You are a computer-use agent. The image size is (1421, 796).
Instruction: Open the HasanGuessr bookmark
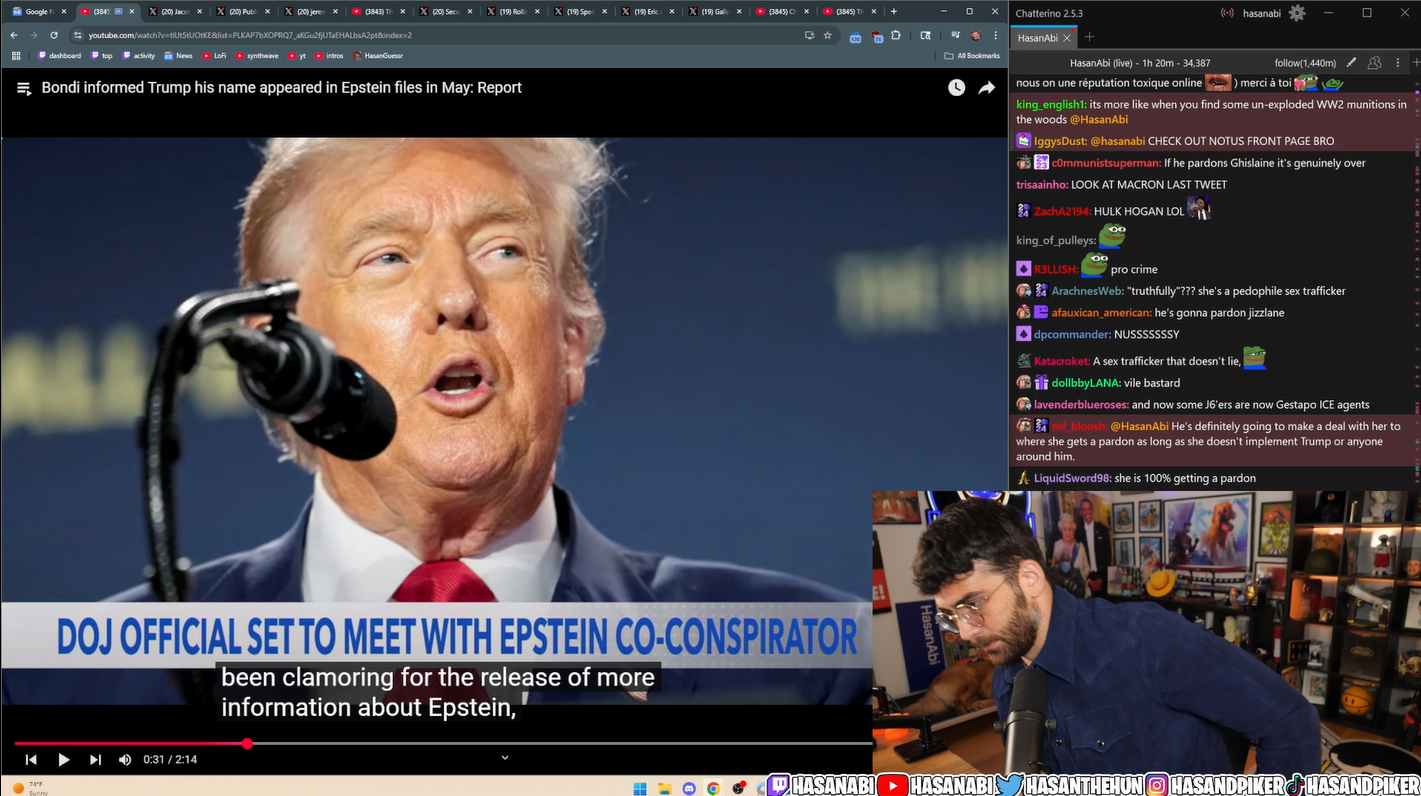[x=378, y=56]
